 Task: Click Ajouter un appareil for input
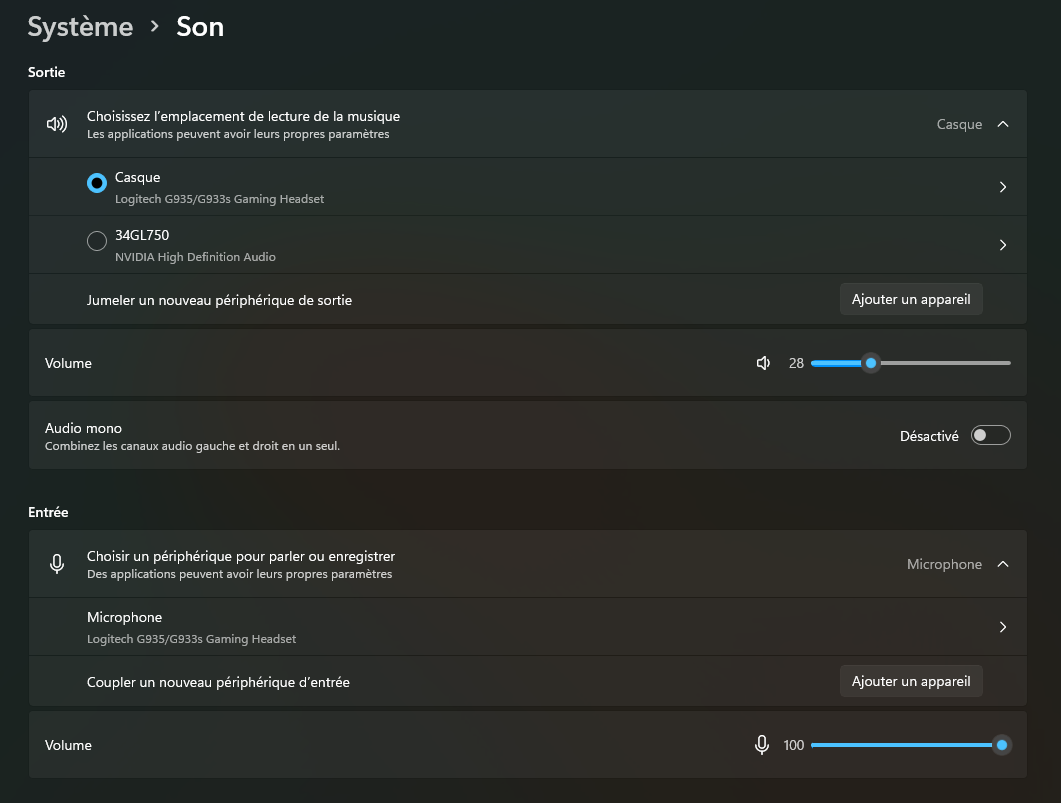910,681
